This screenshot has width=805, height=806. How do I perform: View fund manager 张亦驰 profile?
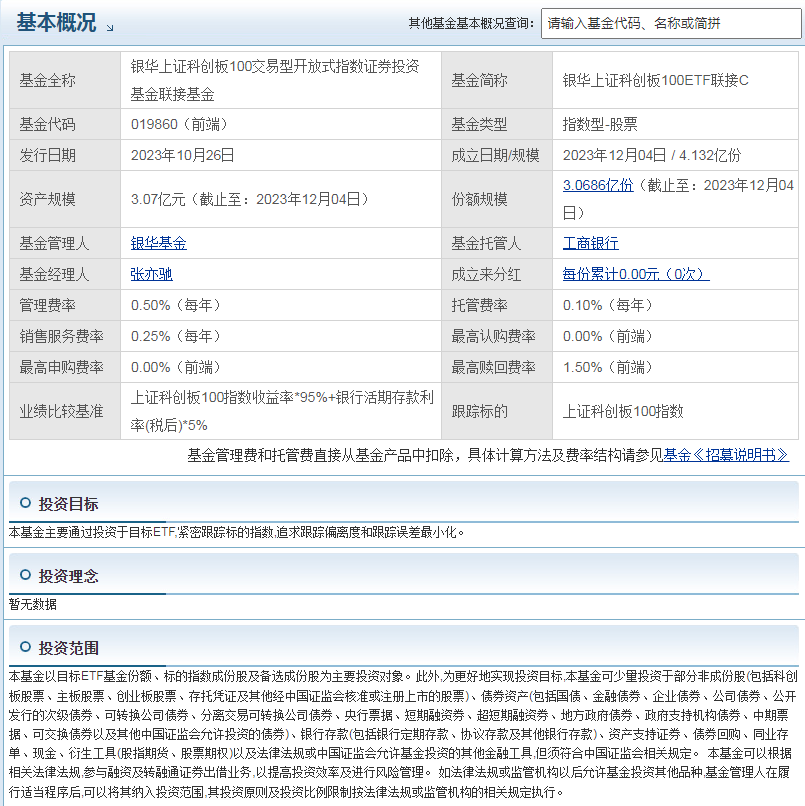coord(152,274)
